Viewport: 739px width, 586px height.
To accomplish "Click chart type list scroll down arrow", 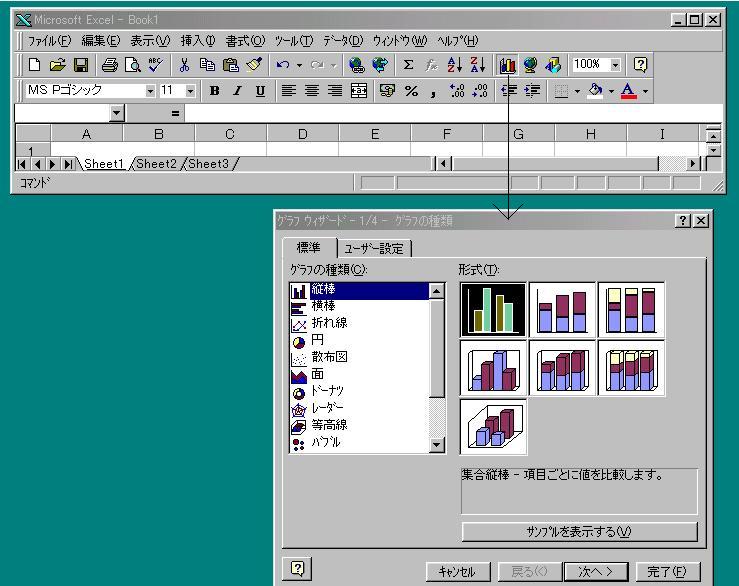I will point(437,445).
